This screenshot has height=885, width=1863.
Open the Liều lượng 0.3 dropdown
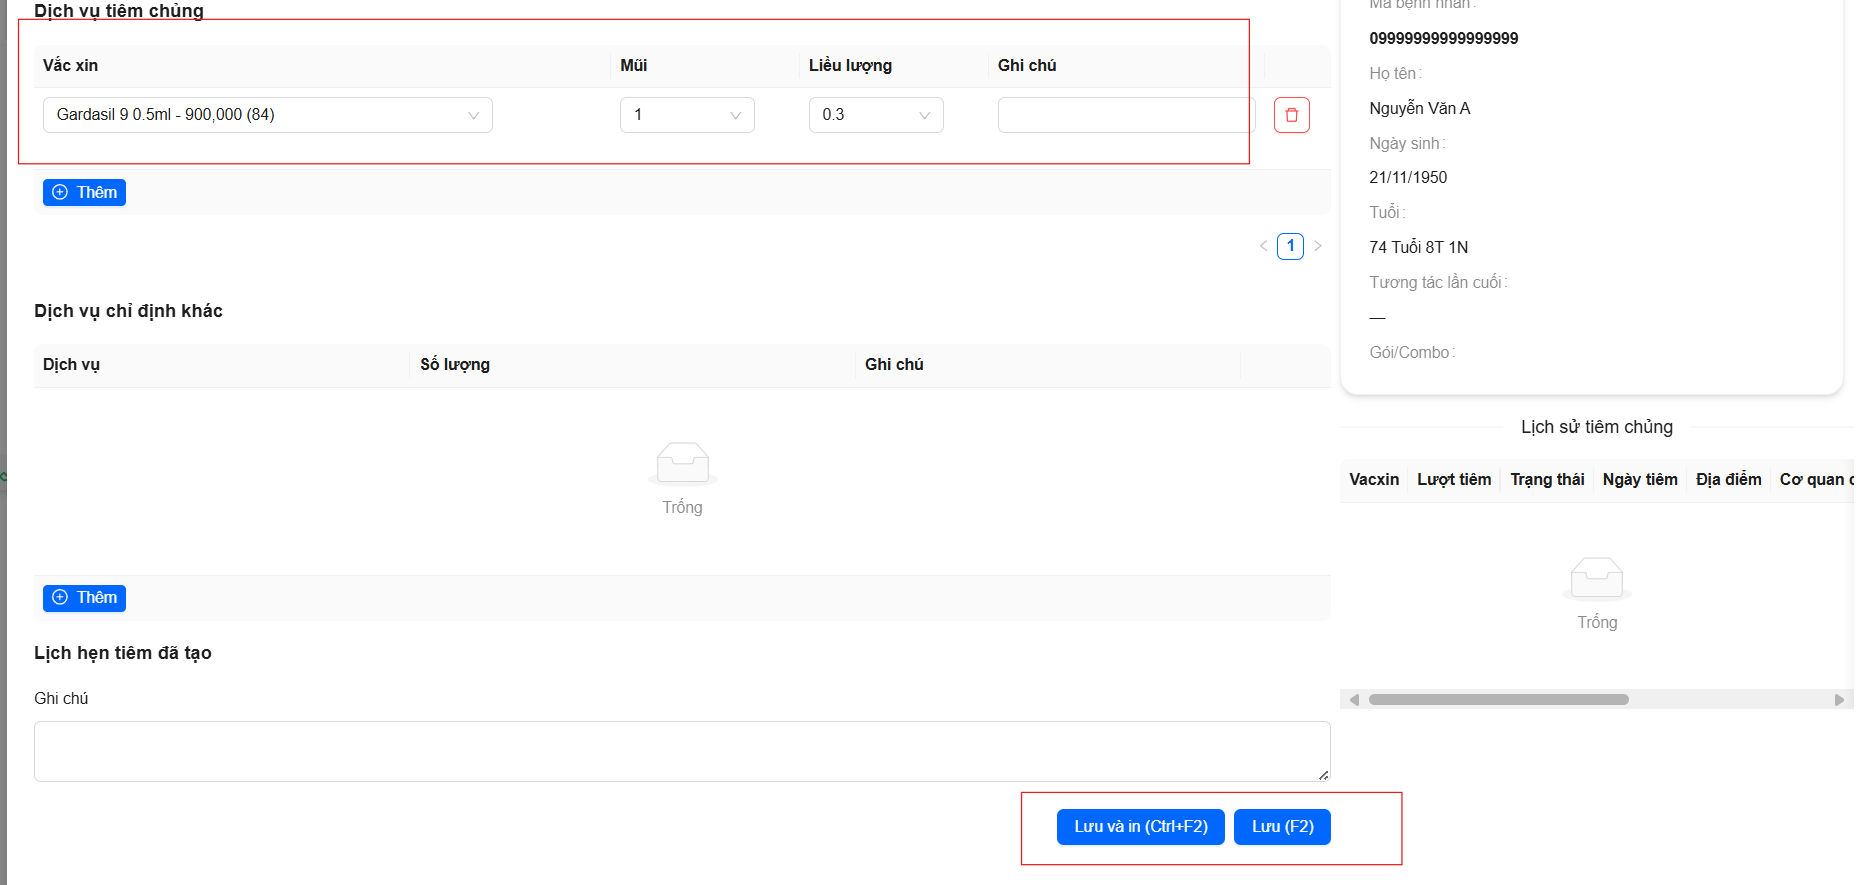click(x=875, y=115)
